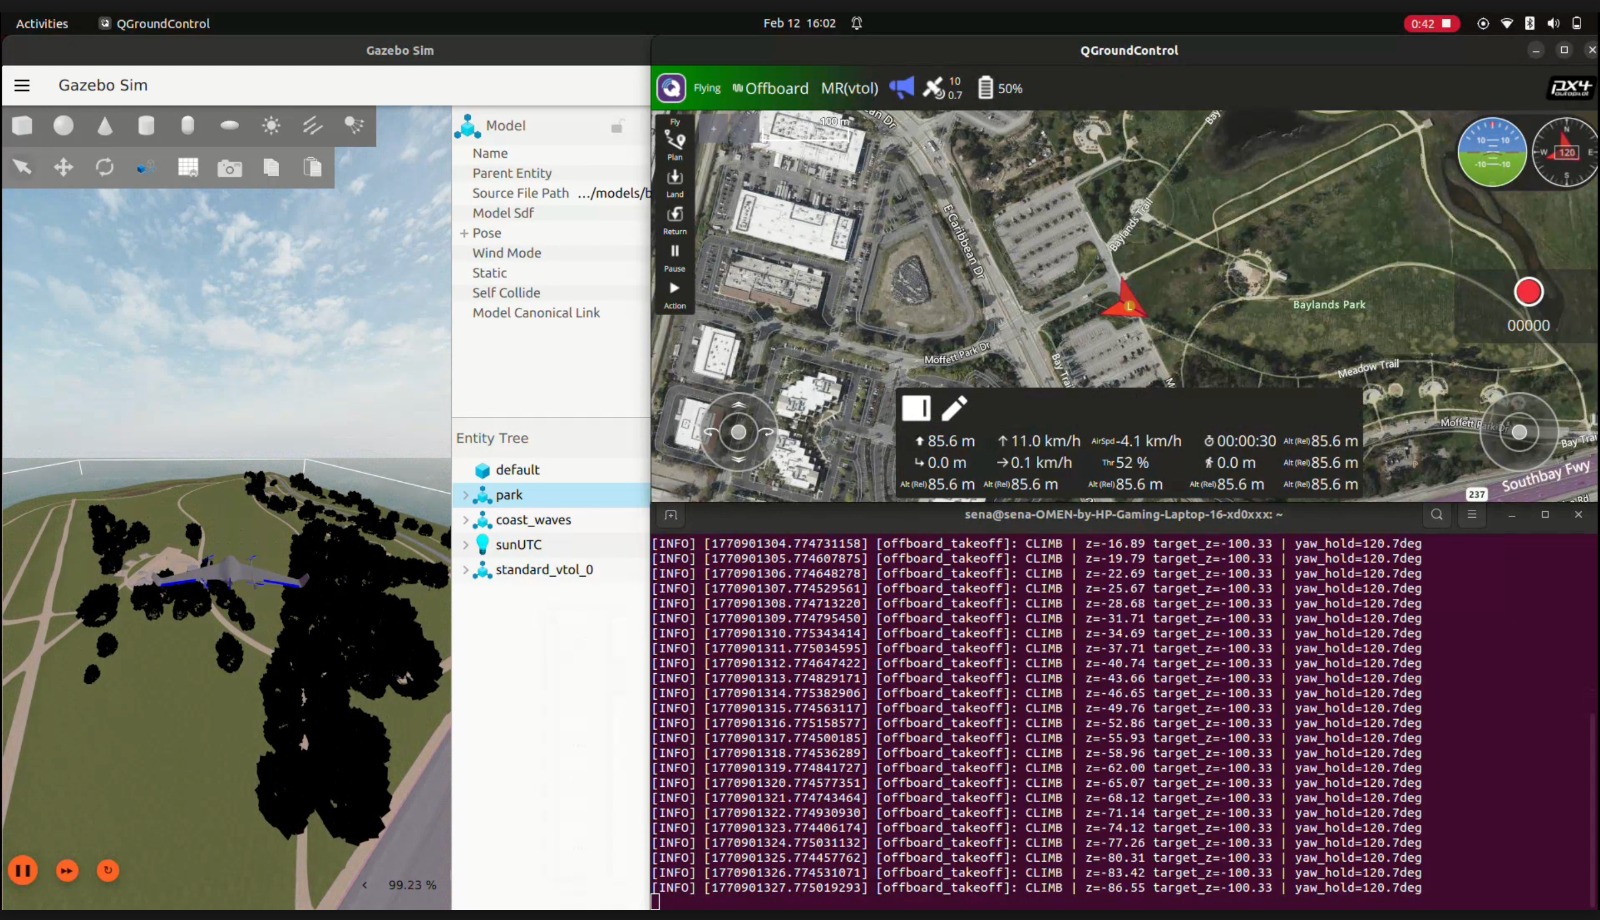Add a point light with the sun icon
1600x920 pixels.
click(271, 125)
